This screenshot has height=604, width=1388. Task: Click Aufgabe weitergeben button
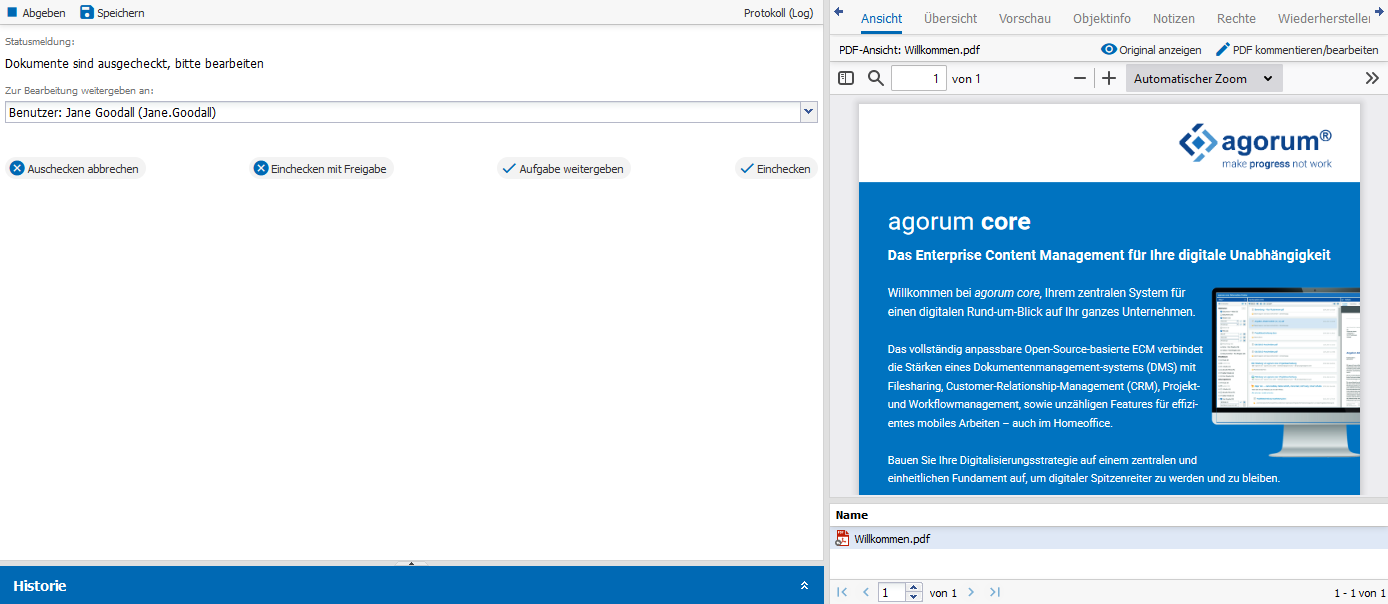(x=564, y=169)
